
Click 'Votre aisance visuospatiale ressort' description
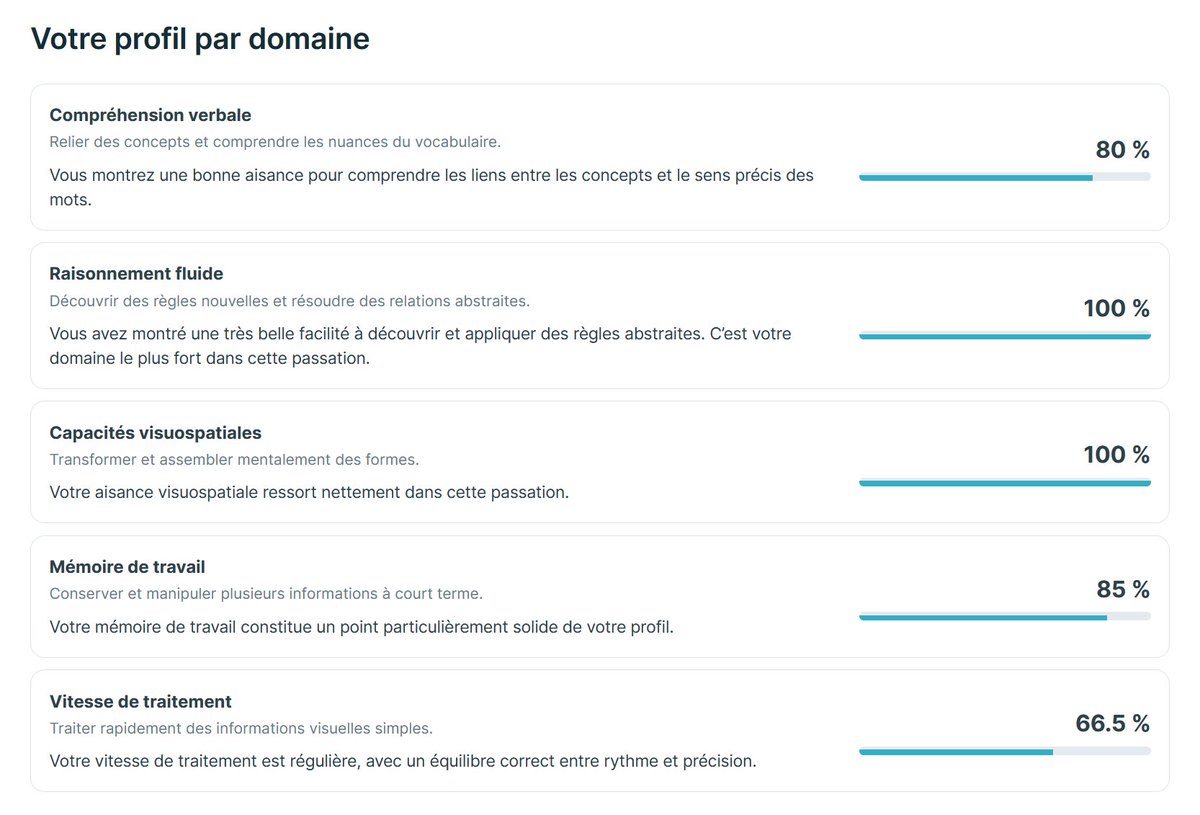[309, 492]
